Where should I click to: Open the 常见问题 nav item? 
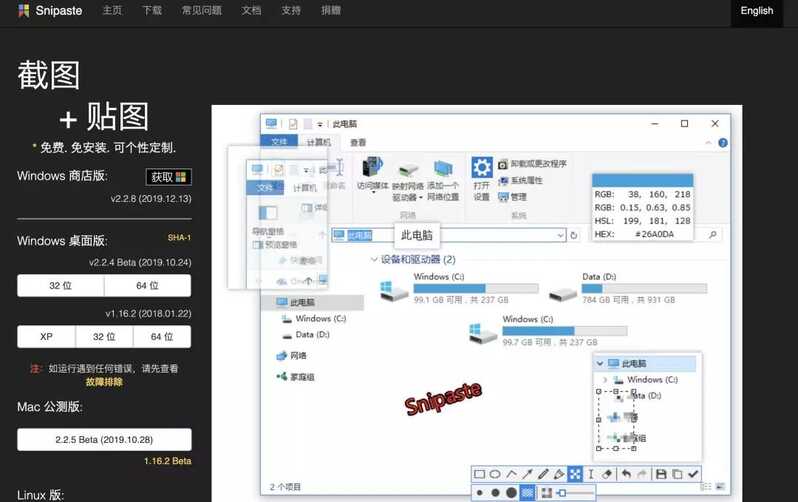click(x=202, y=10)
